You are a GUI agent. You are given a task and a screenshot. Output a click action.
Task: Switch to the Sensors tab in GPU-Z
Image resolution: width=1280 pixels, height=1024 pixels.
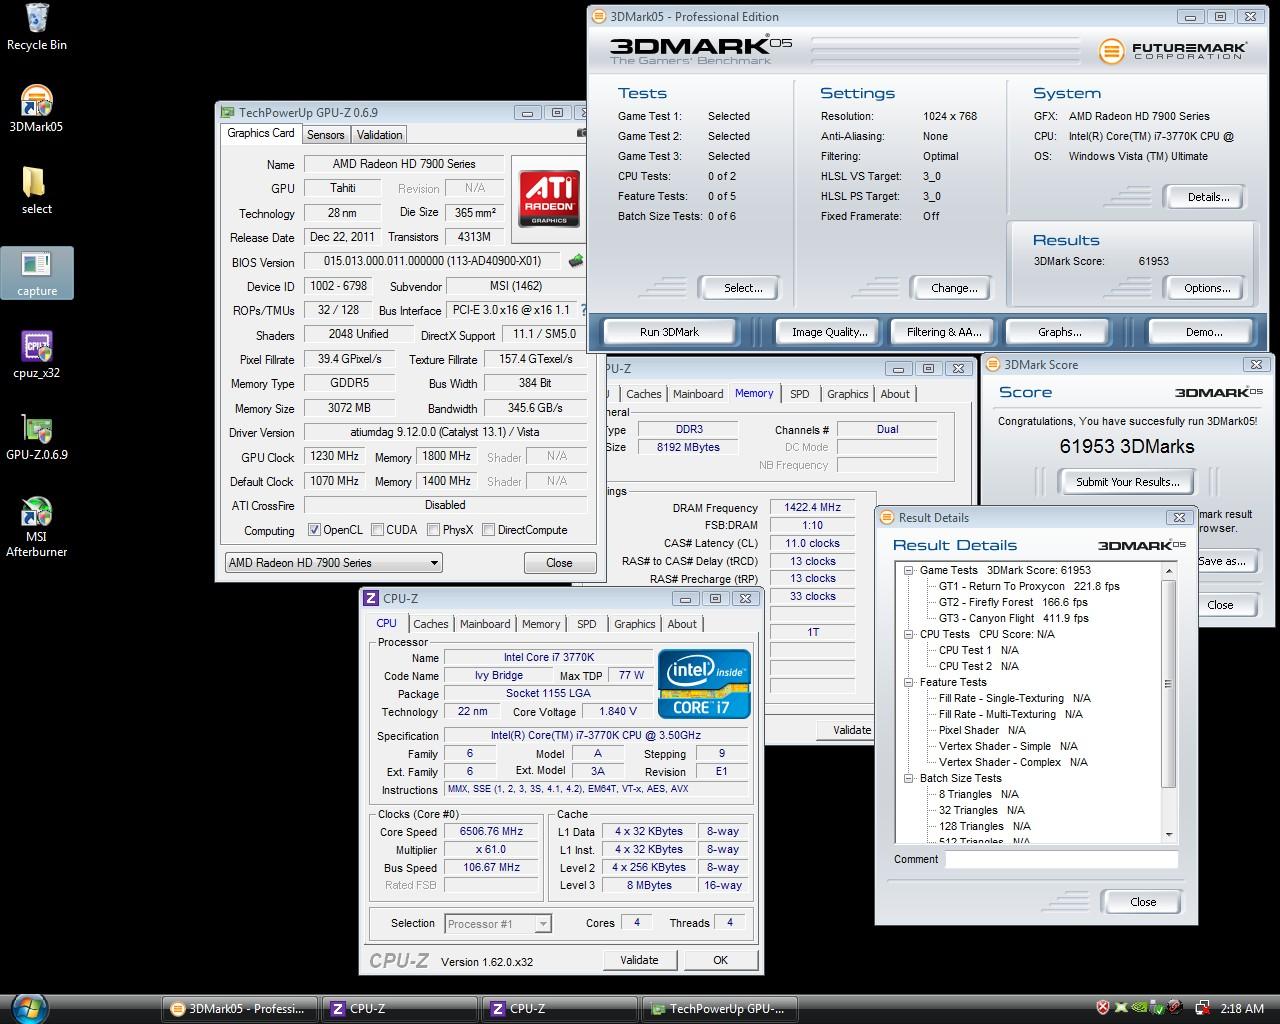point(326,135)
